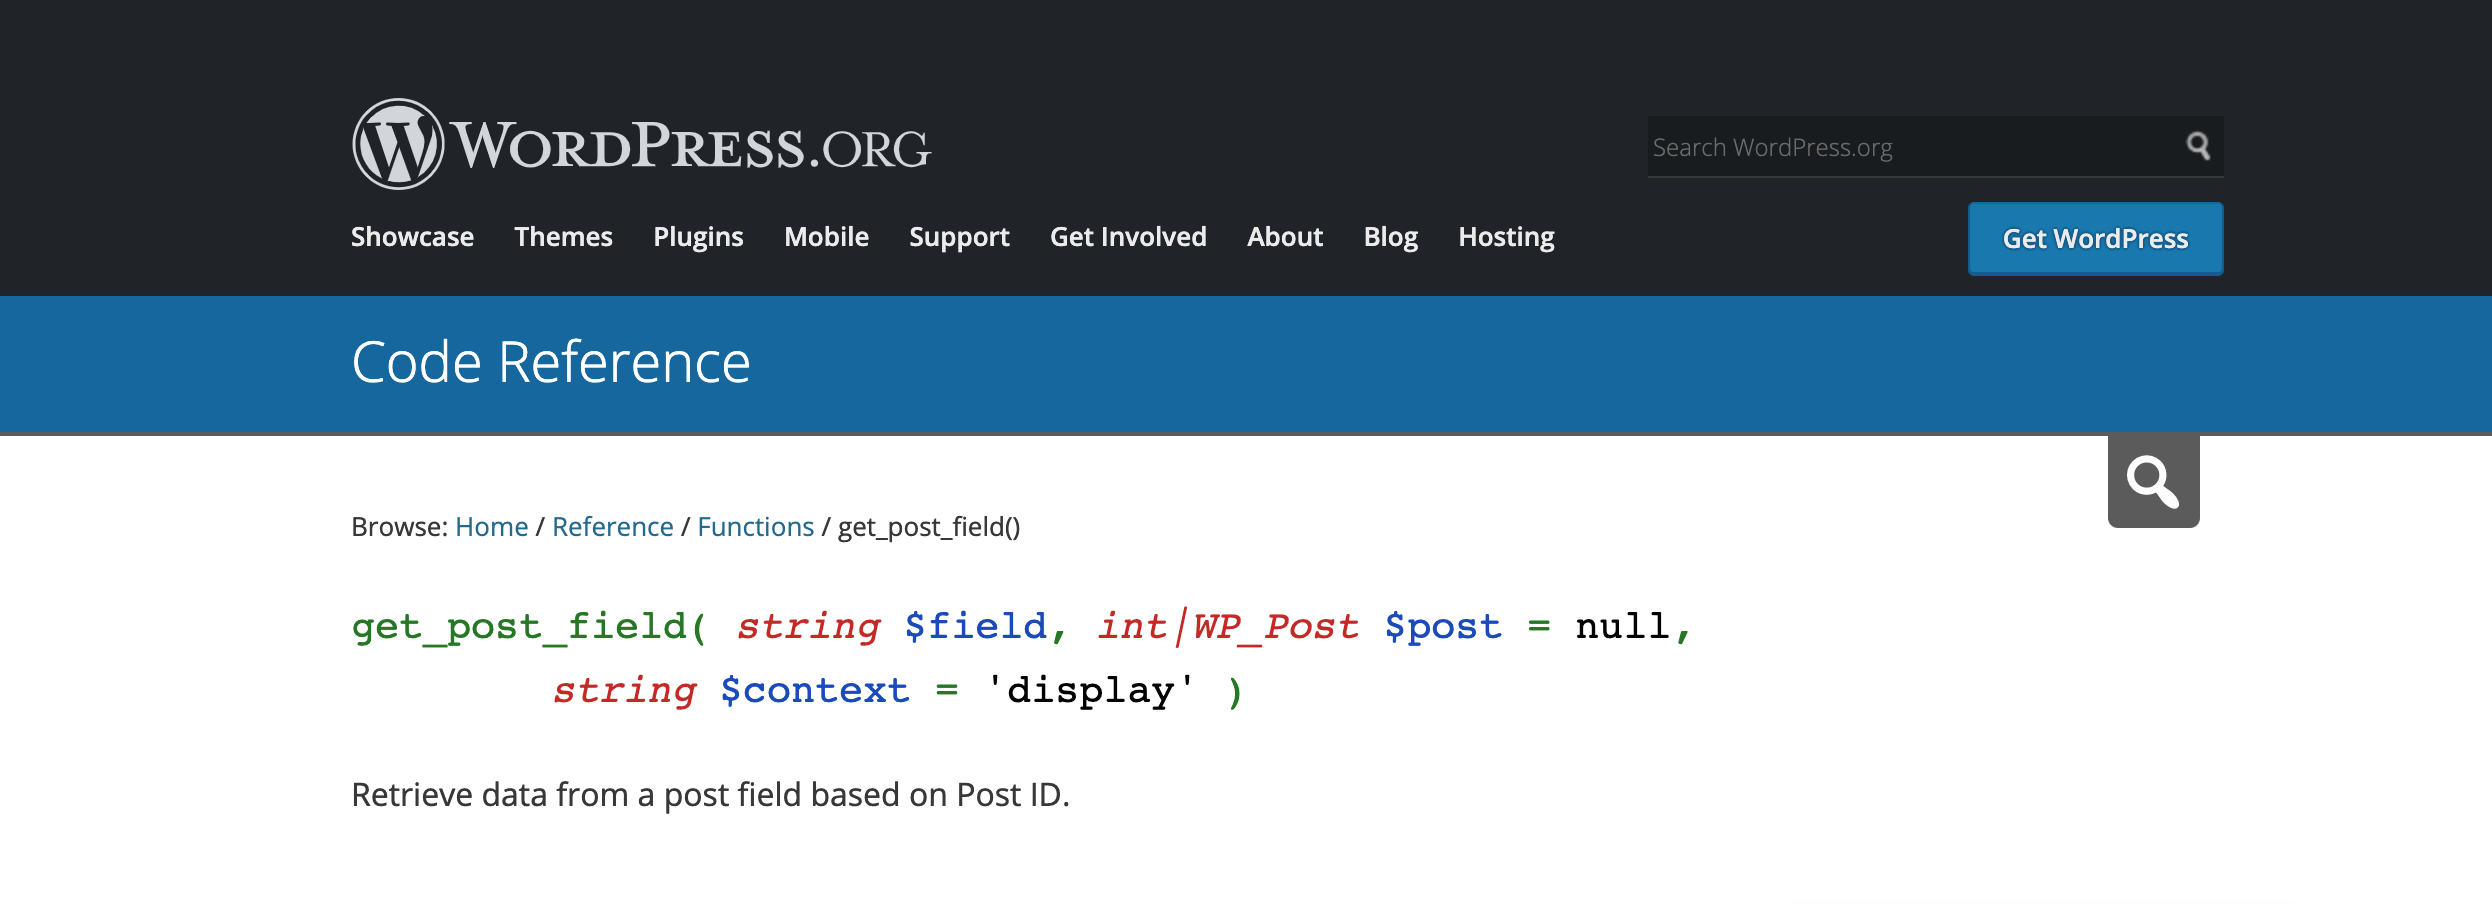Open the Get Involved page
The height and width of the screenshot is (904, 2492).
[x=1128, y=237]
